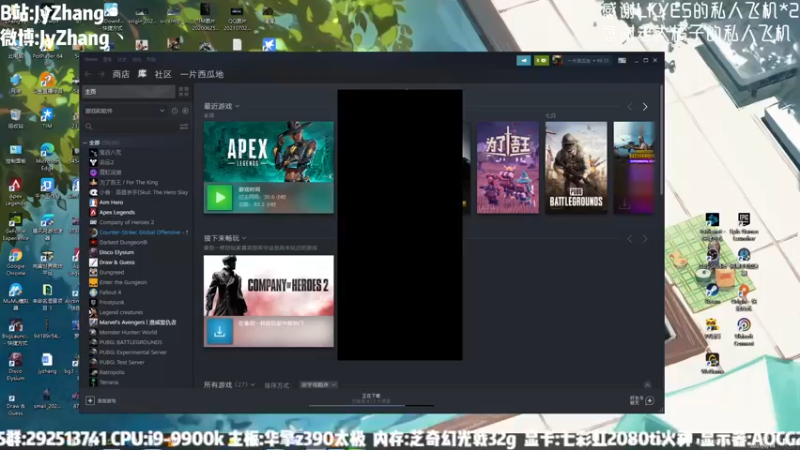Open Friends & Chat icon at bottom right
Screen dimensions: 800x450
[x=649, y=401]
